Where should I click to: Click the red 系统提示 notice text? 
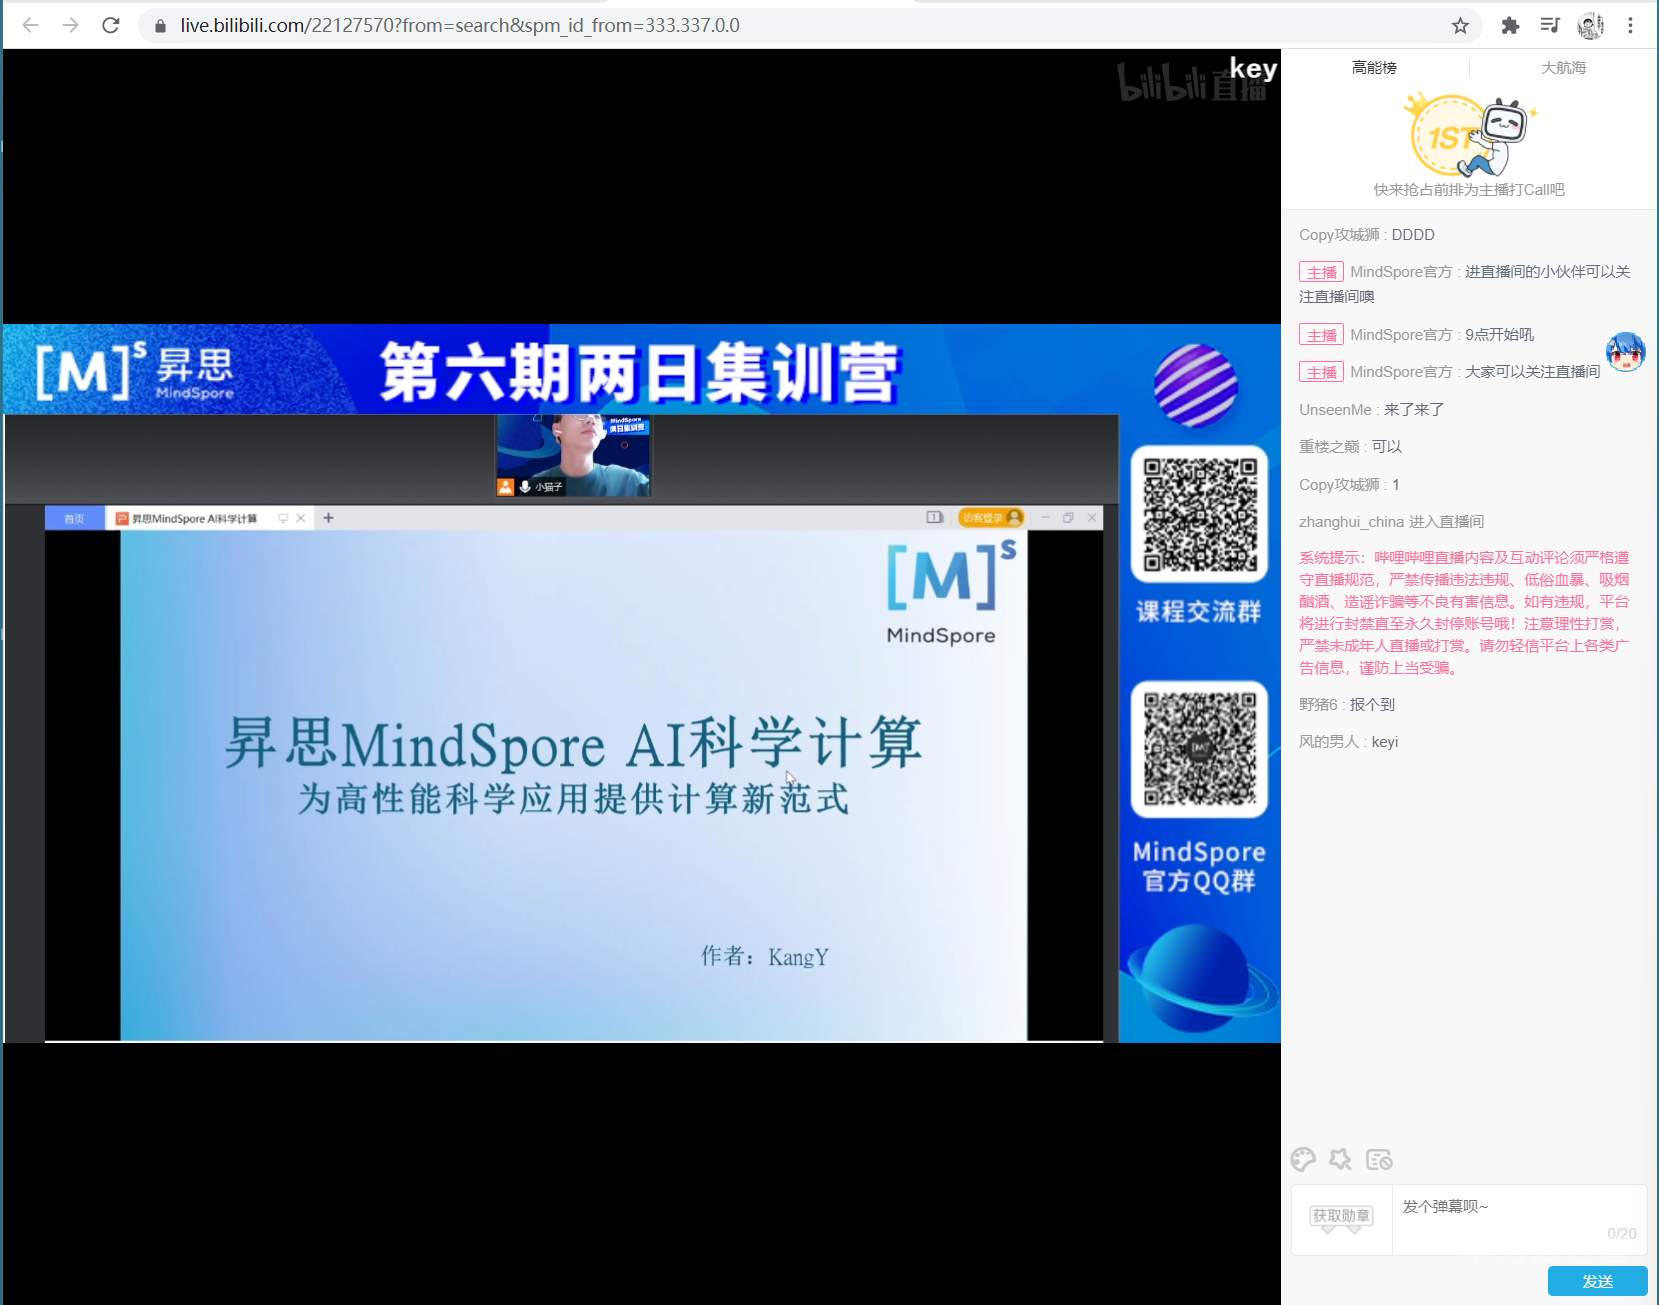pos(1464,612)
